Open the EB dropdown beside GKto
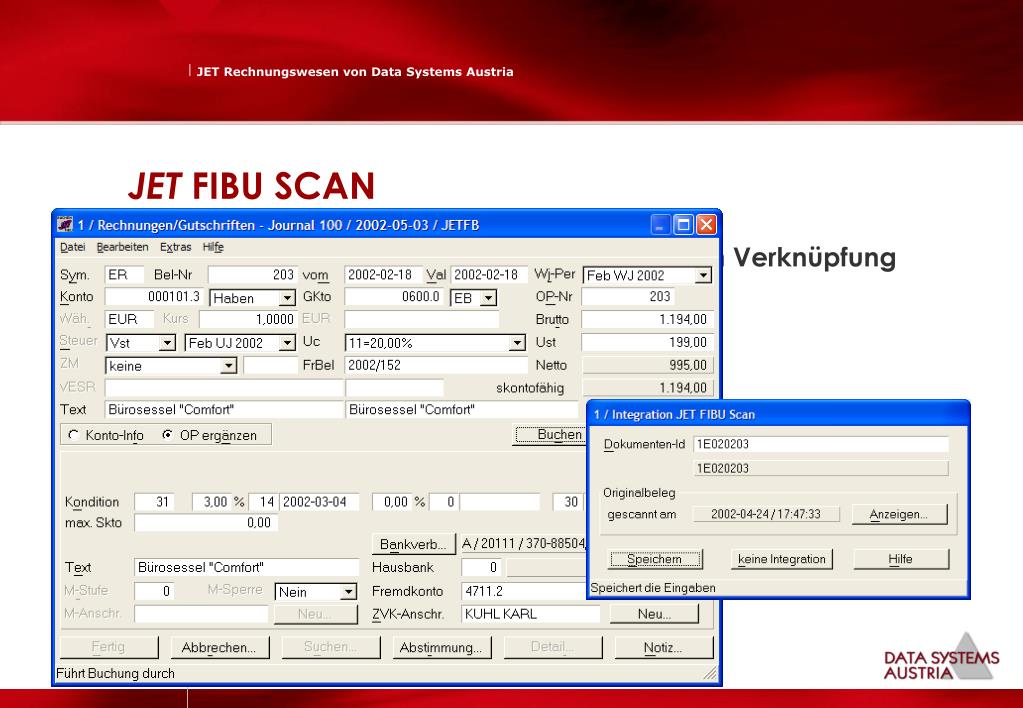 [489, 298]
